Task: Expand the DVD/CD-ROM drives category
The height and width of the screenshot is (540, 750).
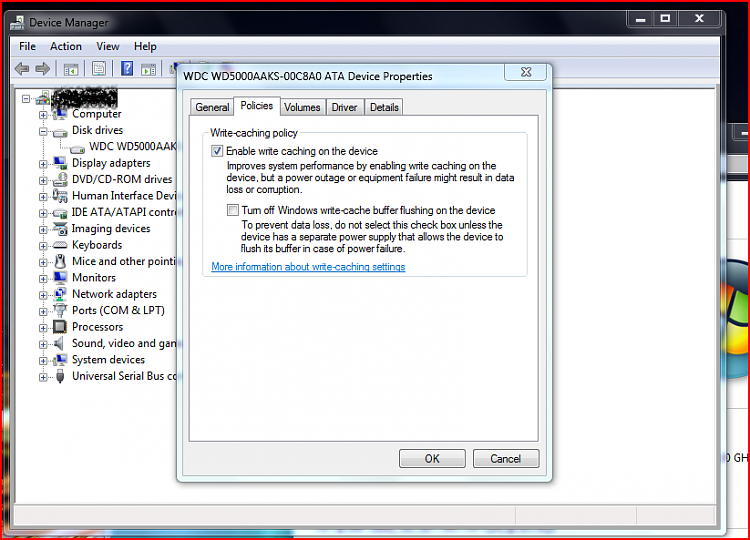Action: tap(43, 180)
